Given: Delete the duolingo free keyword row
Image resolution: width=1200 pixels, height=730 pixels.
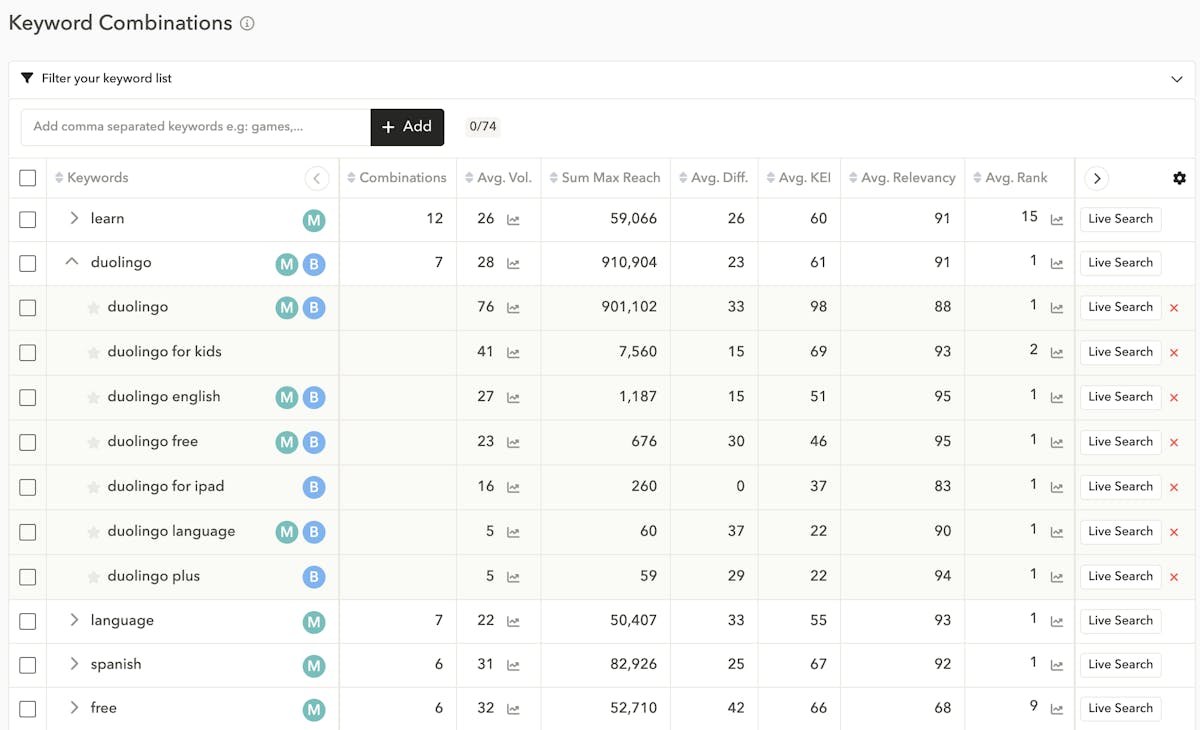Looking at the screenshot, I should (x=1174, y=442).
